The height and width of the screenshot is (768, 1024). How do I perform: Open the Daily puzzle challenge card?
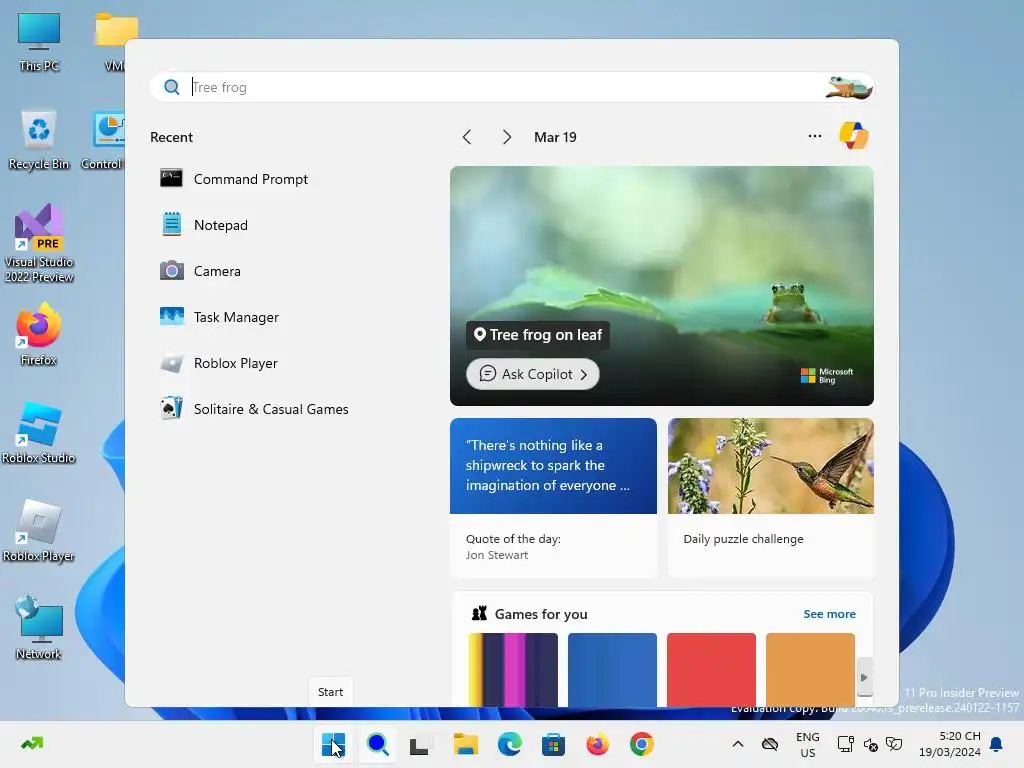(771, 498)
